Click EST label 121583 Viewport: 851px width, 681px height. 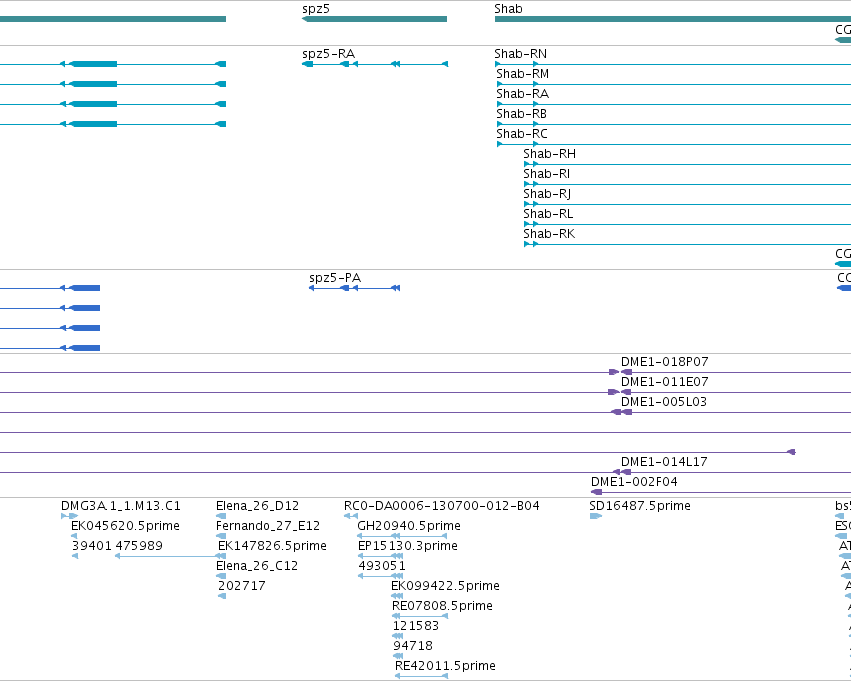pyautogui.click(x=416, y=626)
